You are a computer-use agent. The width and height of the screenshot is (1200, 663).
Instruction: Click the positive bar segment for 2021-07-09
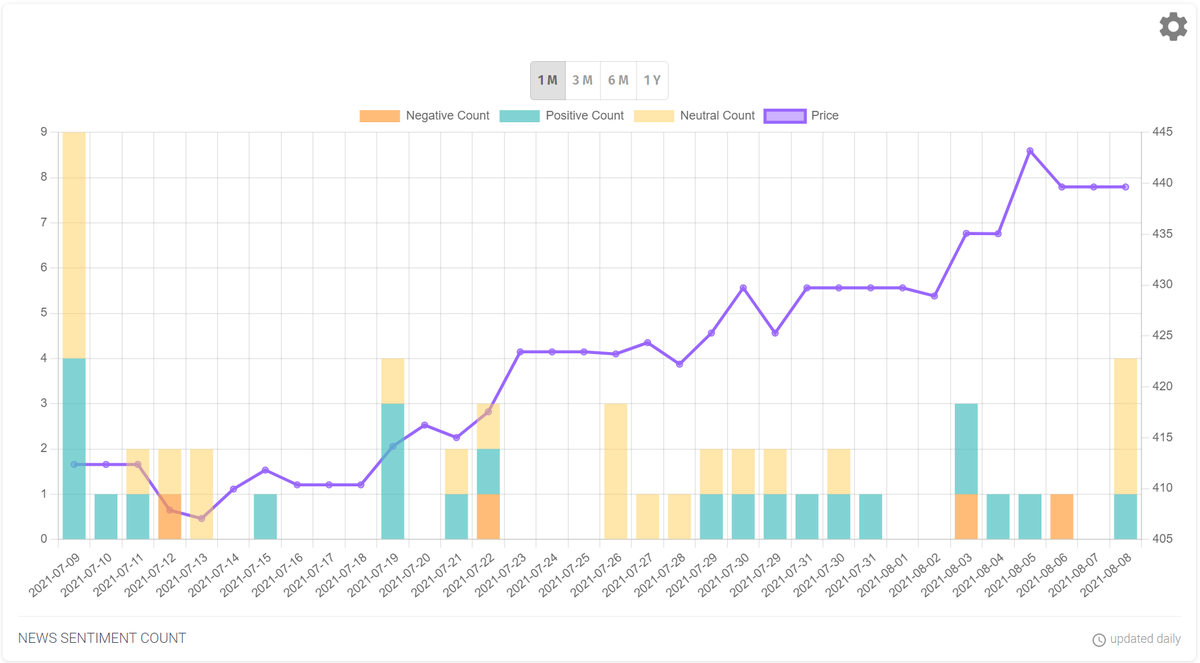pos(74,448)
